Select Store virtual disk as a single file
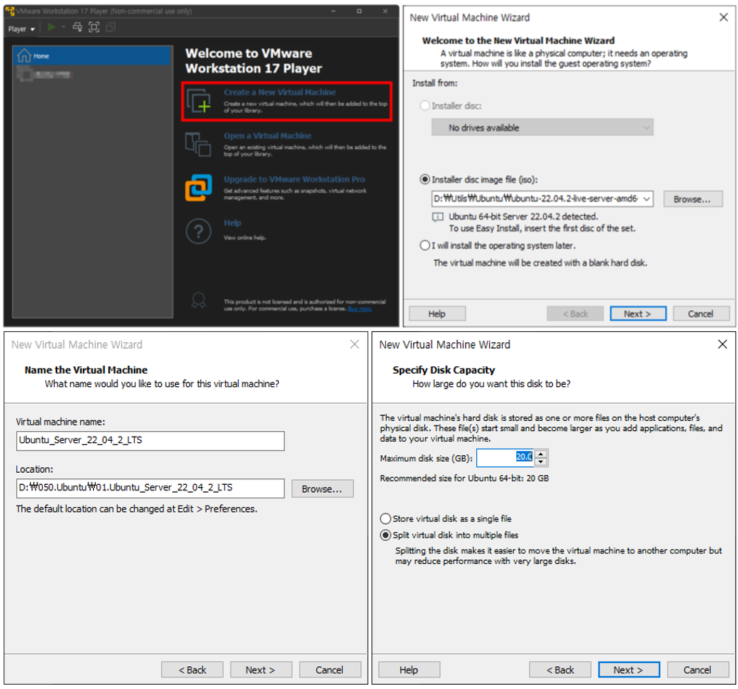738x689 pixels. [x=385, y=519]
